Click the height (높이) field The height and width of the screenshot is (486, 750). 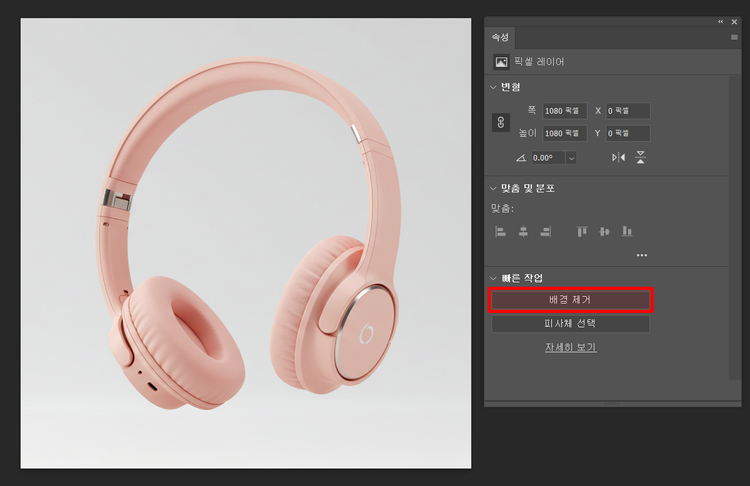point(564,133)
